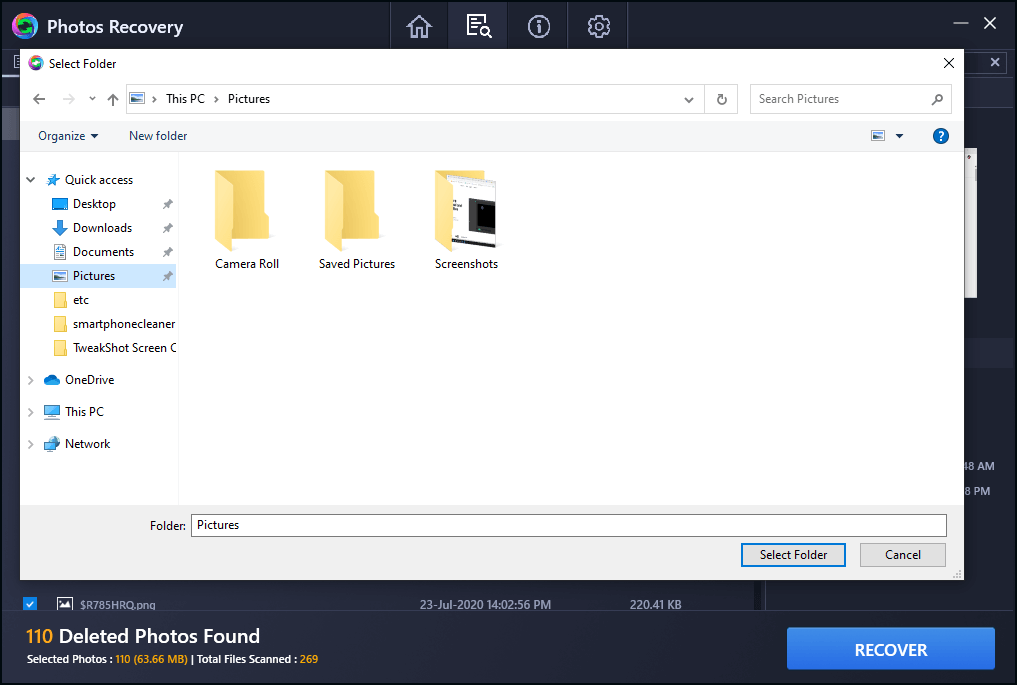Viewport: 1017px width, 685px height.
Task: Confirm with the Select Folder button
Action: pyautogui.click(x=793, y=555)
